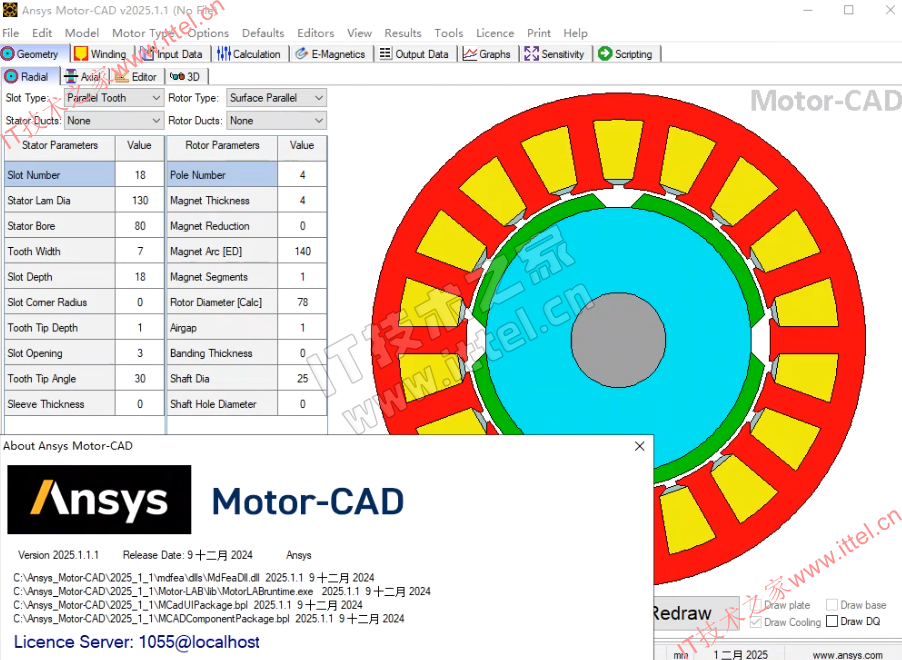Edit the Stator Lam Dia value
Screen dimensions: 902x660
[x=140, y=200]
